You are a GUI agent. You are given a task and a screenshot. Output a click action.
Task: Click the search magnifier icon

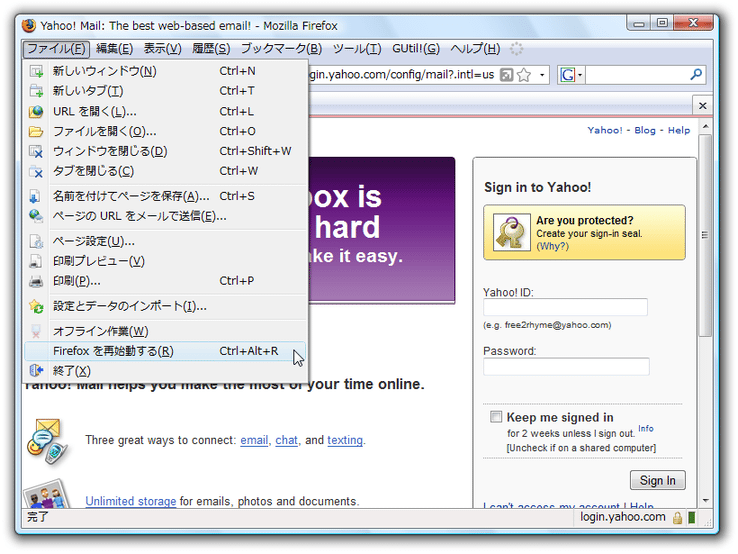(x=696, y=75)
